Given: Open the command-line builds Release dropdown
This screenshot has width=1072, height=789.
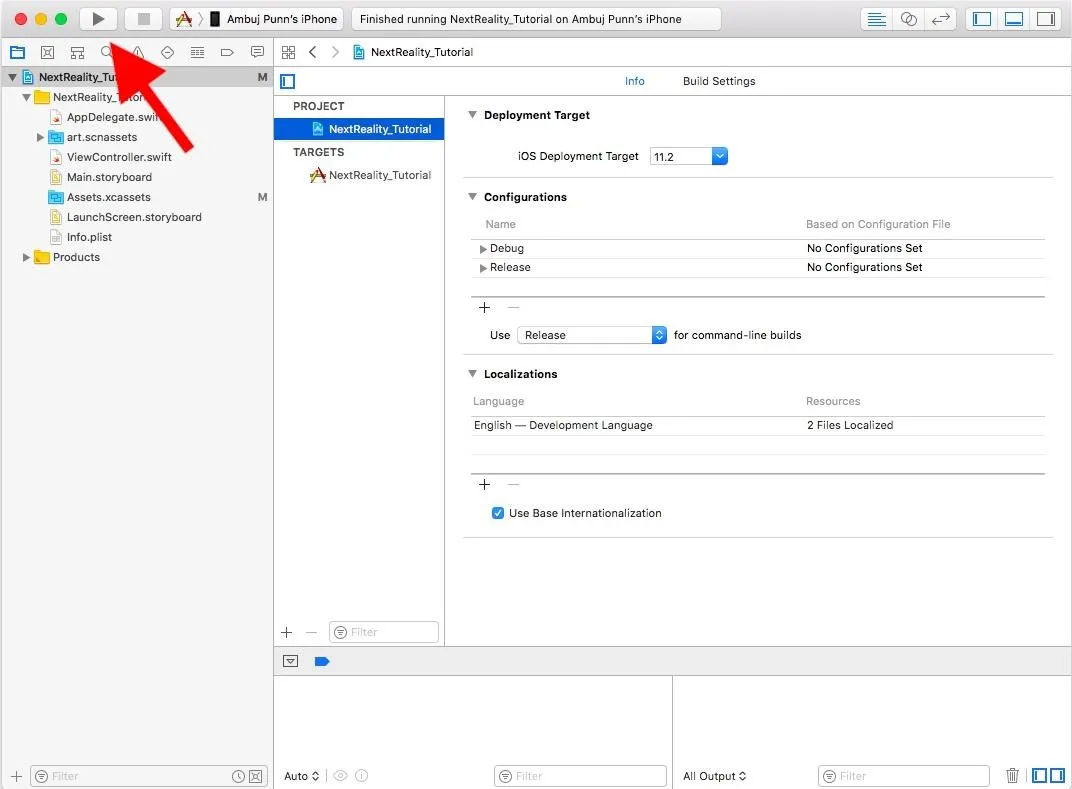Looking at the screenshot, I should (592, 335).
